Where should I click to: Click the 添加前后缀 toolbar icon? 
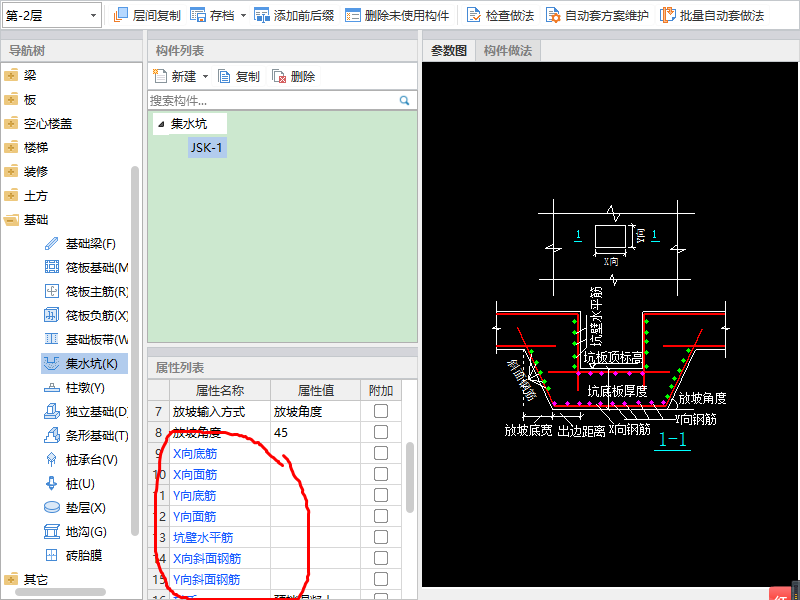point(262,15)
